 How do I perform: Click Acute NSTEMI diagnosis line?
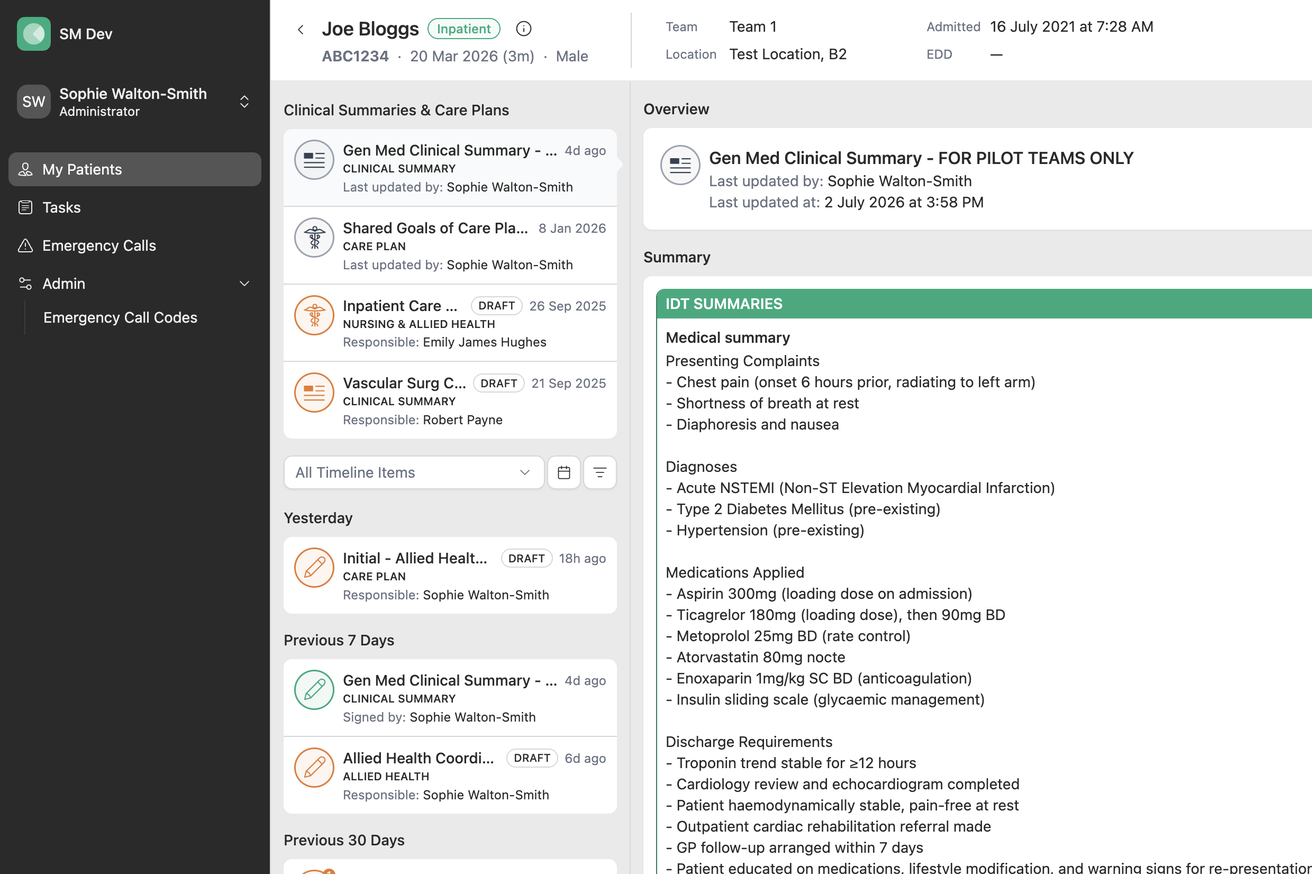pos(860,488)
